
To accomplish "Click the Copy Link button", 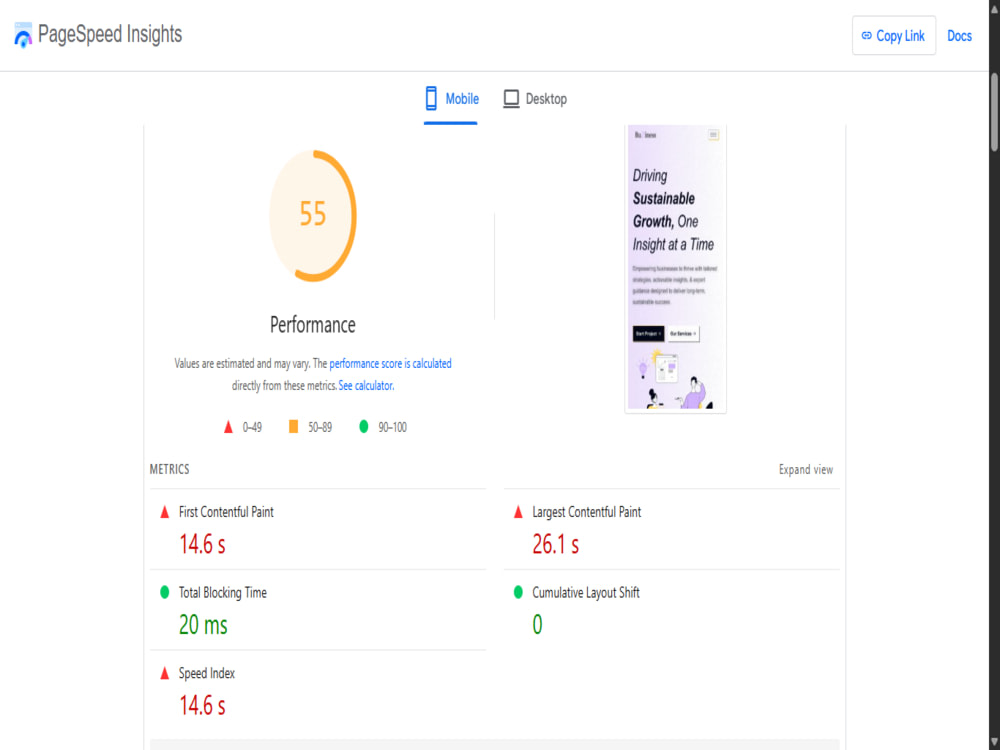I will [x=893, y=36].
